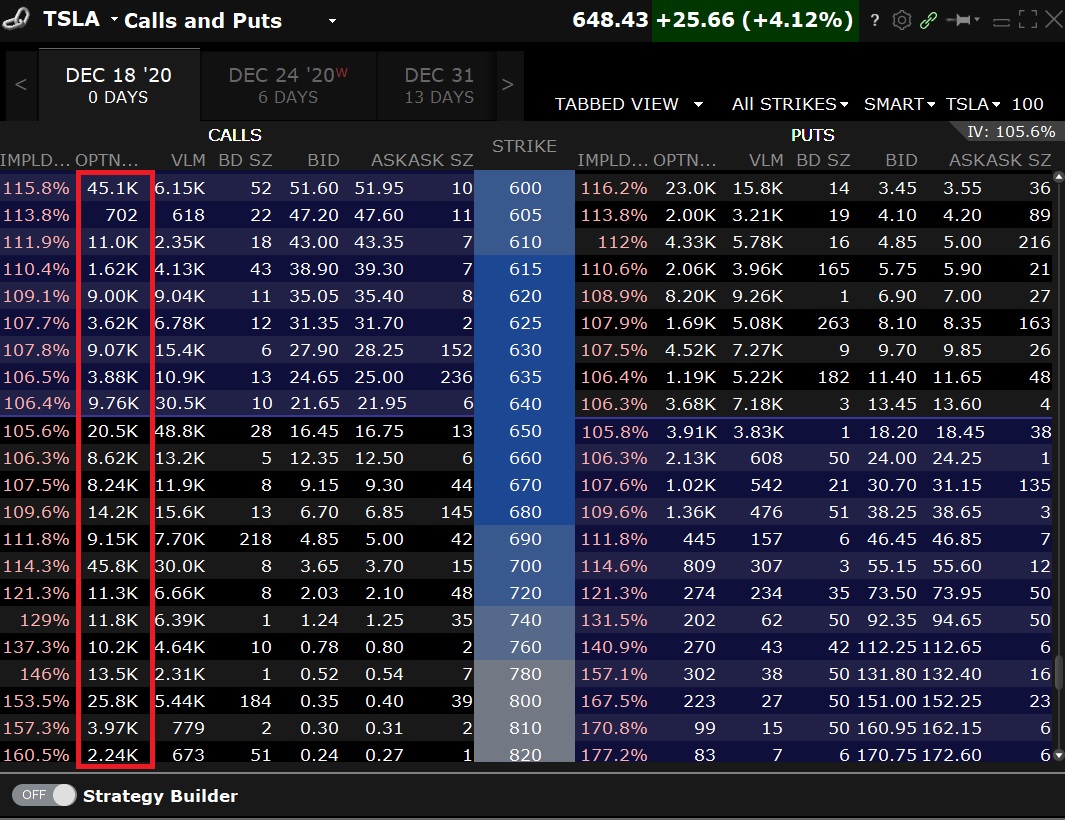Click the right arrow beside the expiration tabs
This screenshot has height=820, width=1065.
(507, 85)
